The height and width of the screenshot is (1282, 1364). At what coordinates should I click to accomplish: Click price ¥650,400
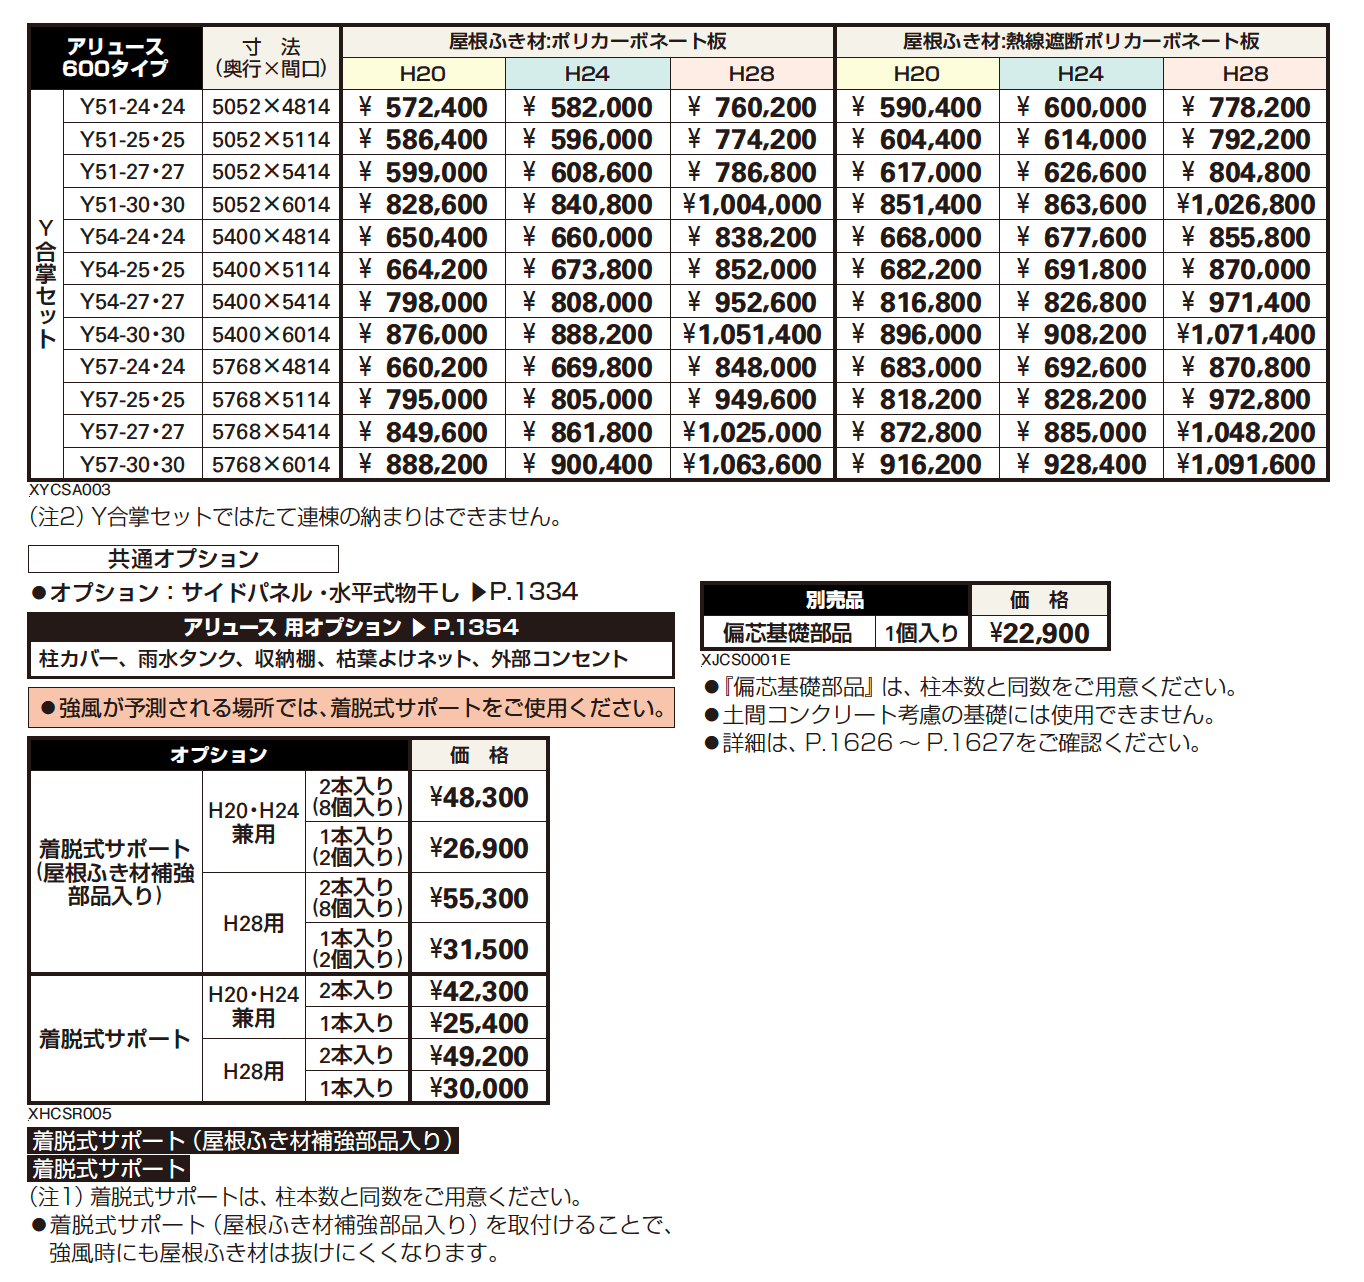click(423, 237)
